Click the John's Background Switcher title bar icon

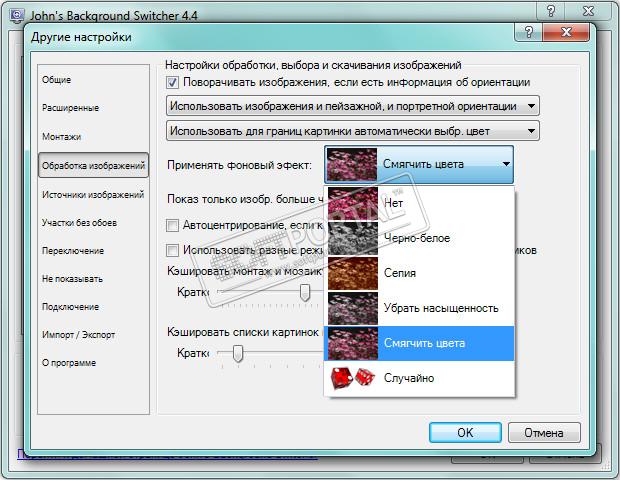(x=17, y=15)
